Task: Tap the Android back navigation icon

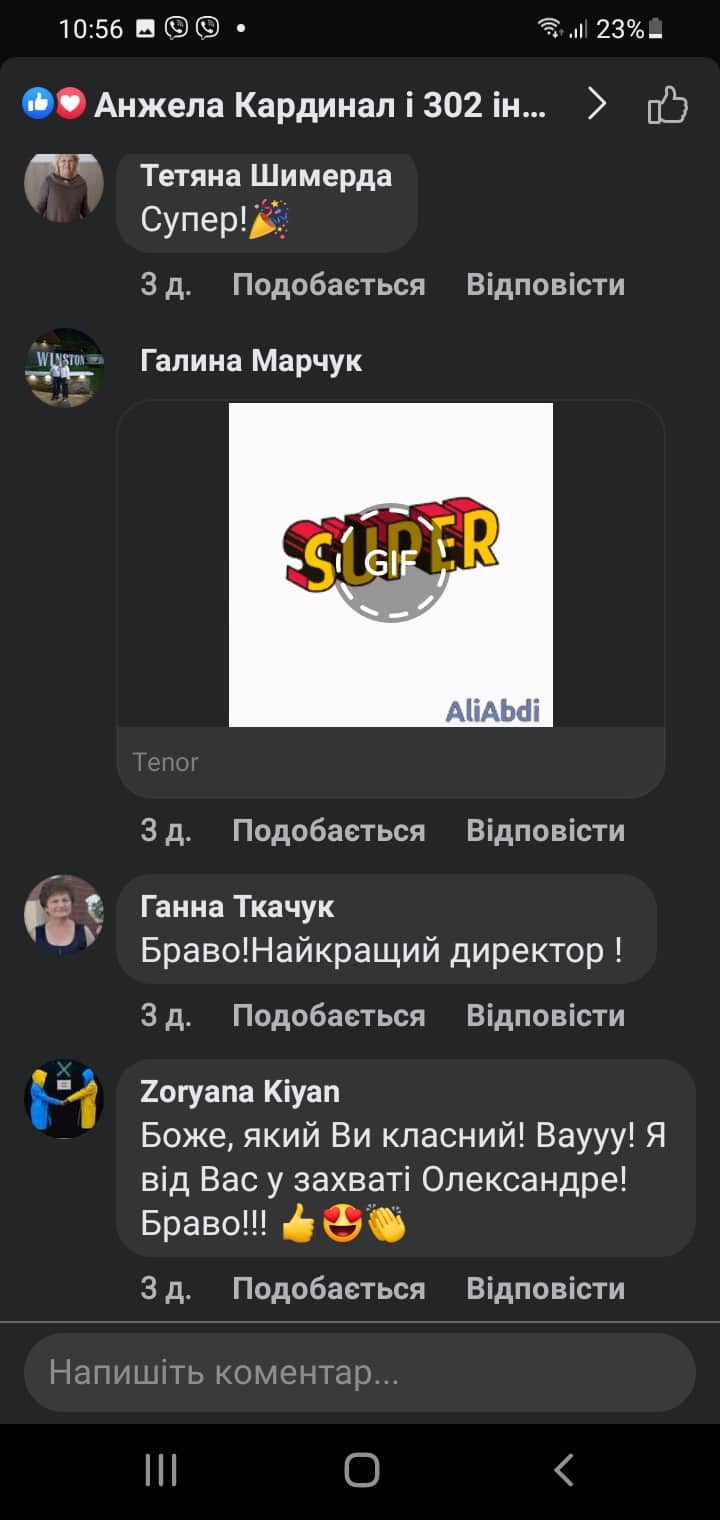Action: coord(563,1470)
